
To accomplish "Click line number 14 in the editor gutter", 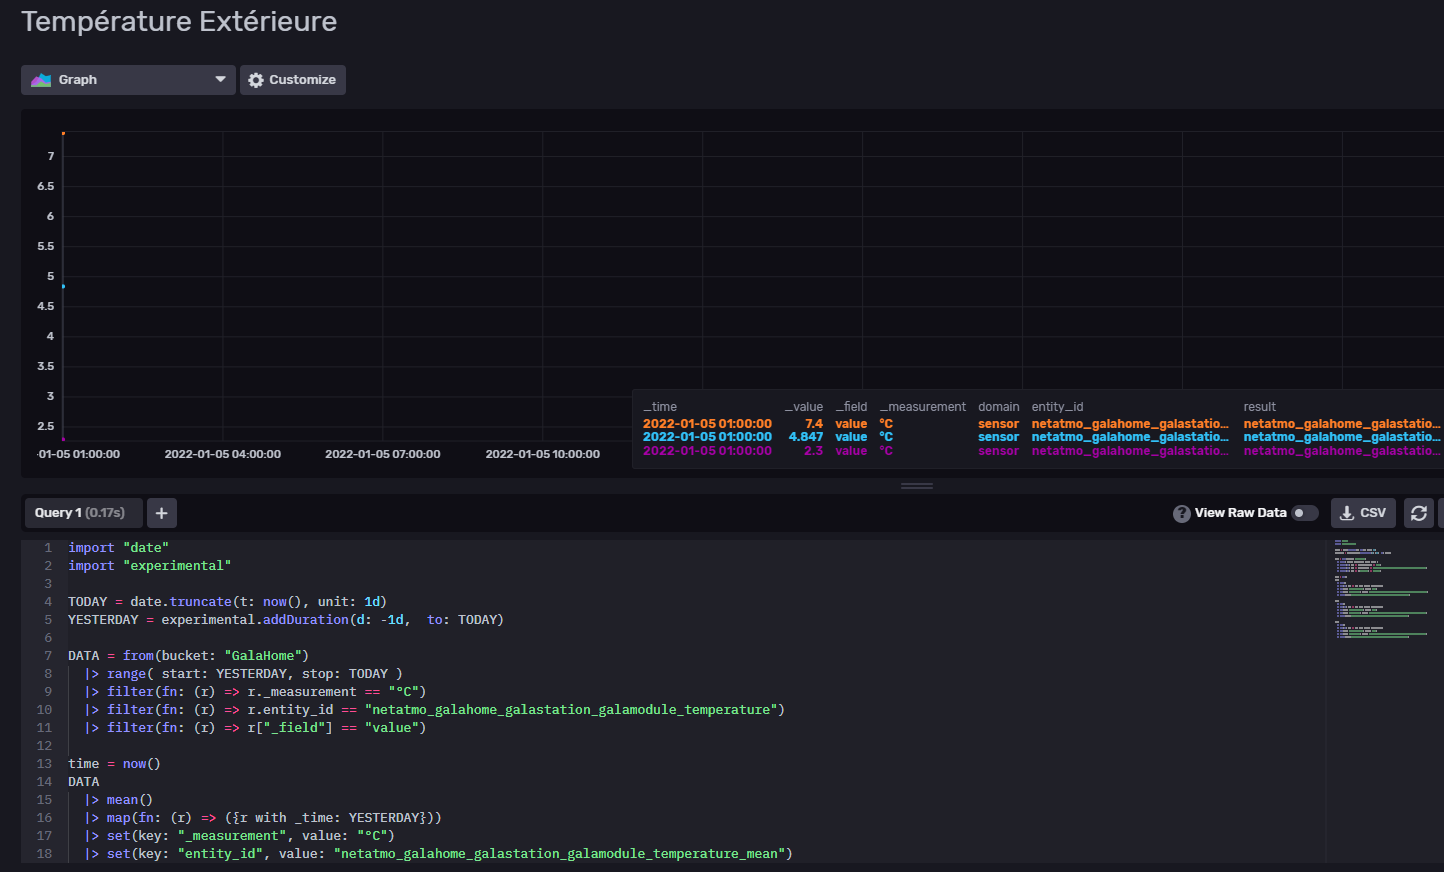I will tap(44, 782).
